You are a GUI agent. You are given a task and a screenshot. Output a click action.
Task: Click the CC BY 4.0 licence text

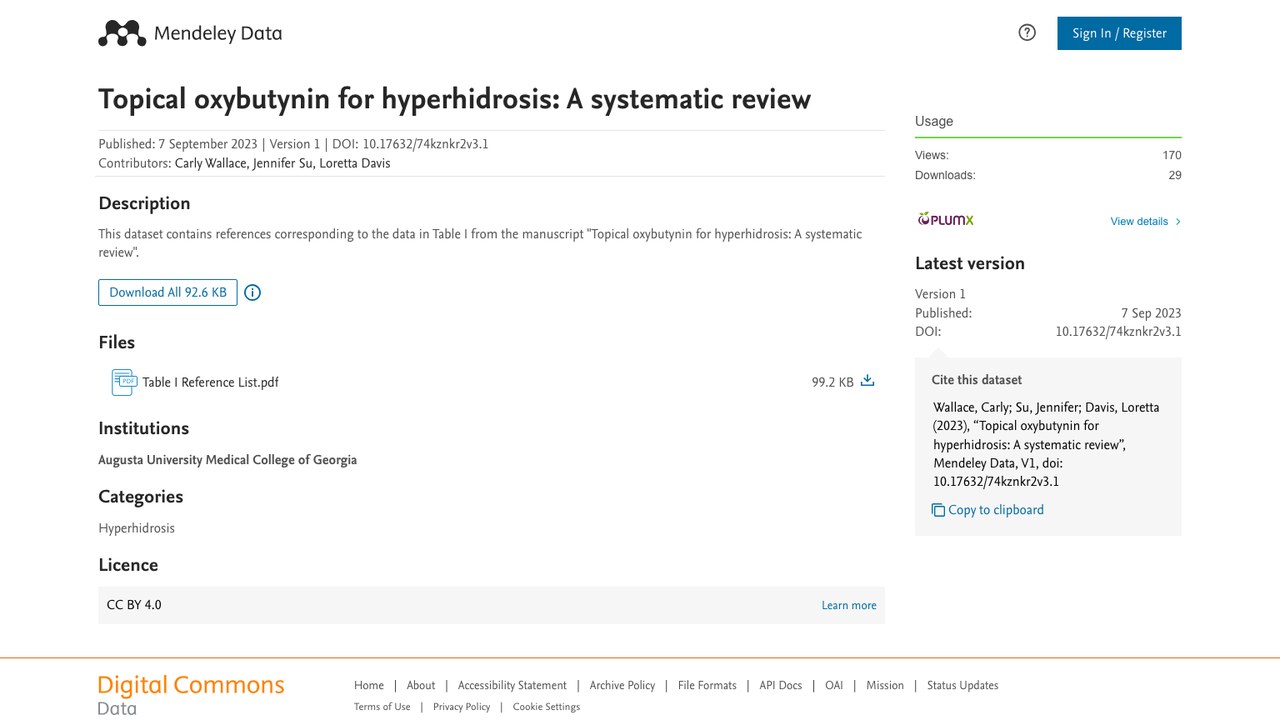coord(134,605)
